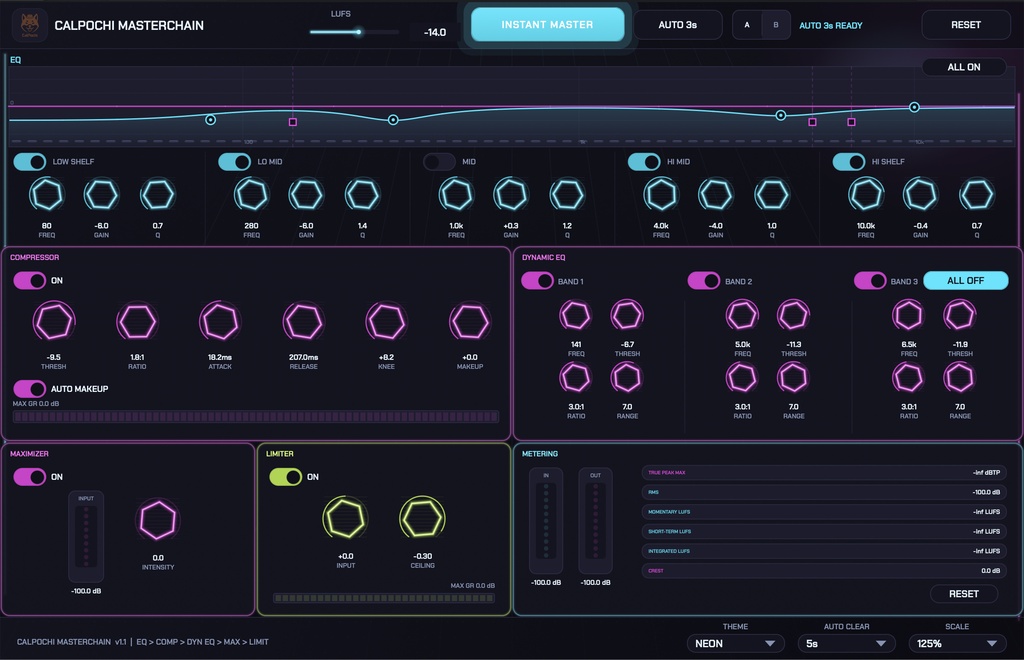Viewport: 1024px width, 660px height.
Task: Click the Calpochi fox logo icon
Action: (x=29, y=25)
